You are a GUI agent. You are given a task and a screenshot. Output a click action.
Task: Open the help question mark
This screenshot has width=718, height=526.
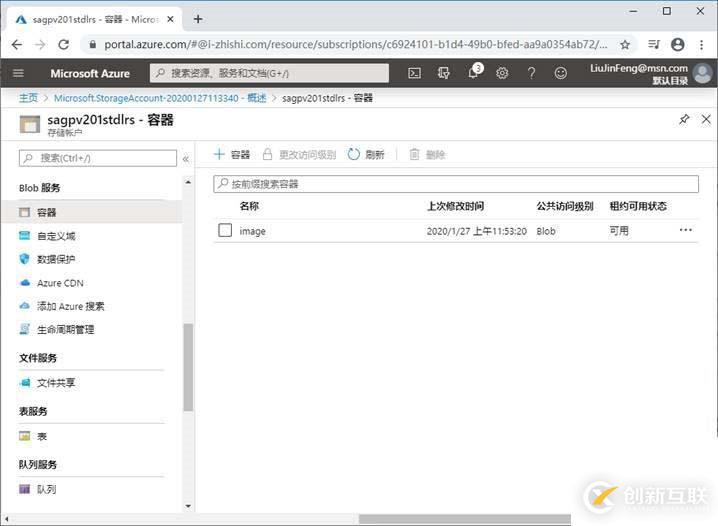point(531,73)
